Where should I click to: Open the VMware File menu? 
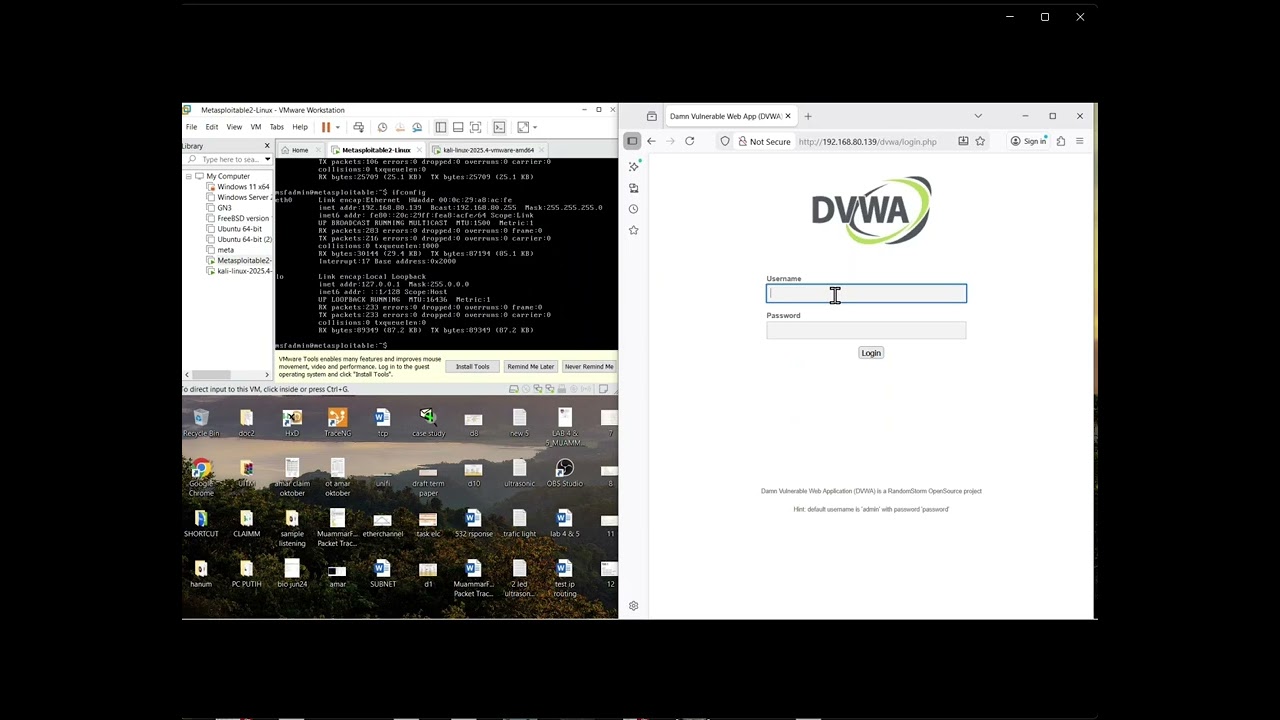(x=191, y=127)
